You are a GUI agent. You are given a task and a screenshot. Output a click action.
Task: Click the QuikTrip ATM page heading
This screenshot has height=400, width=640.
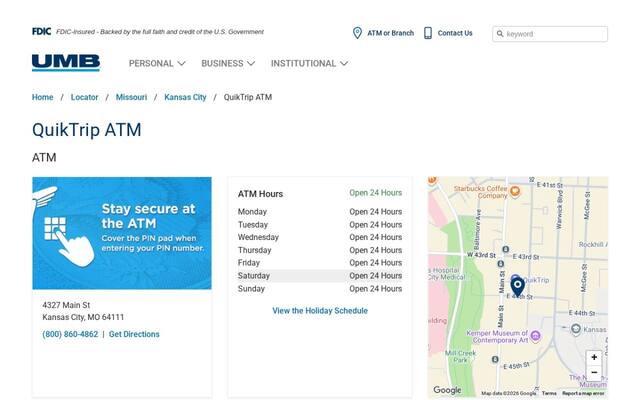tap(87, 130)
